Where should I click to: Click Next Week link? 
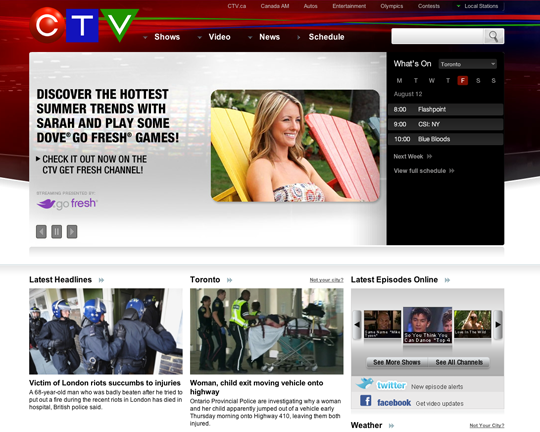413,156
